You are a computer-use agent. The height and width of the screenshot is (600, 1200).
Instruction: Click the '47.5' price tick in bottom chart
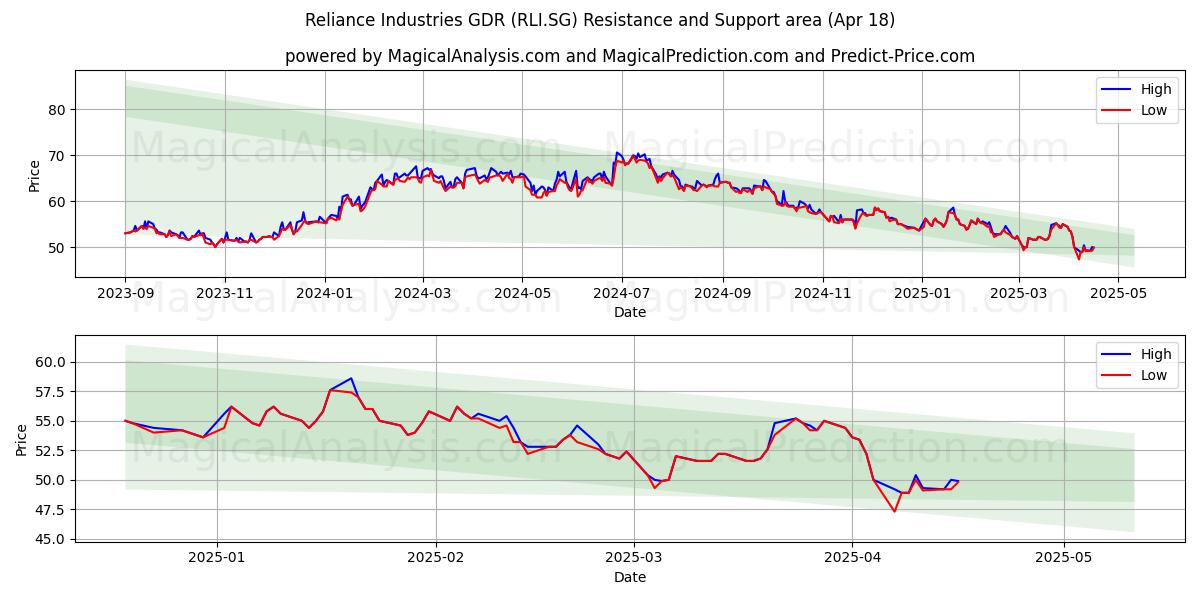click(52, 510)
